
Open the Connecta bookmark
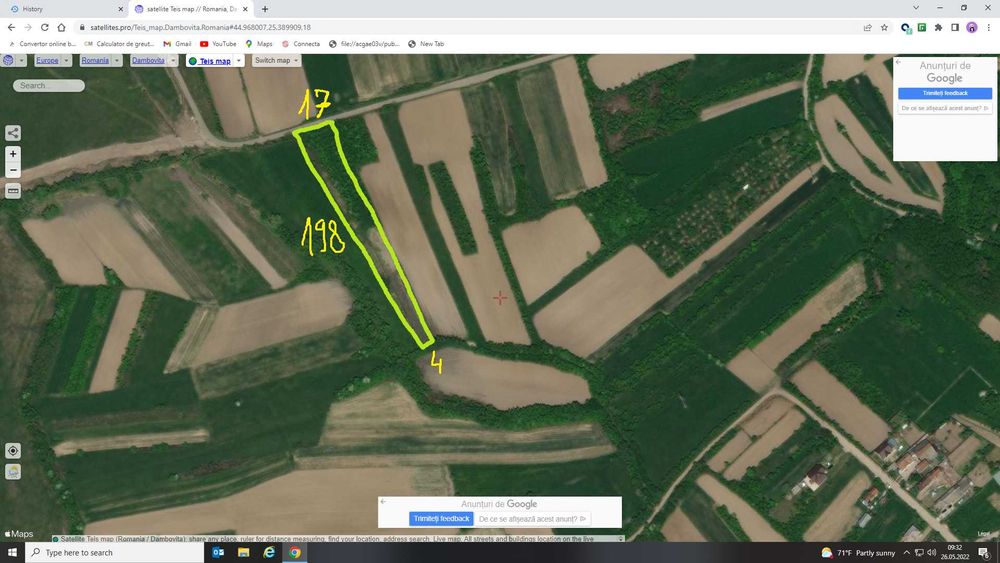301,44
